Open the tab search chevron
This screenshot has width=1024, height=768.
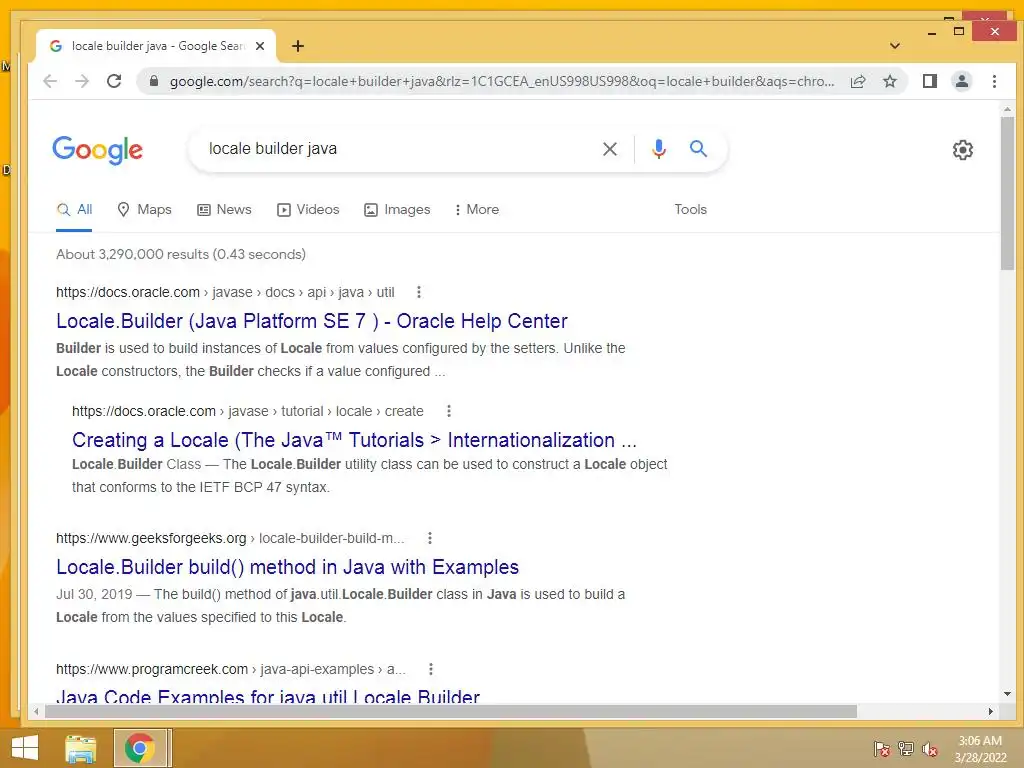(x=895, y=46)
